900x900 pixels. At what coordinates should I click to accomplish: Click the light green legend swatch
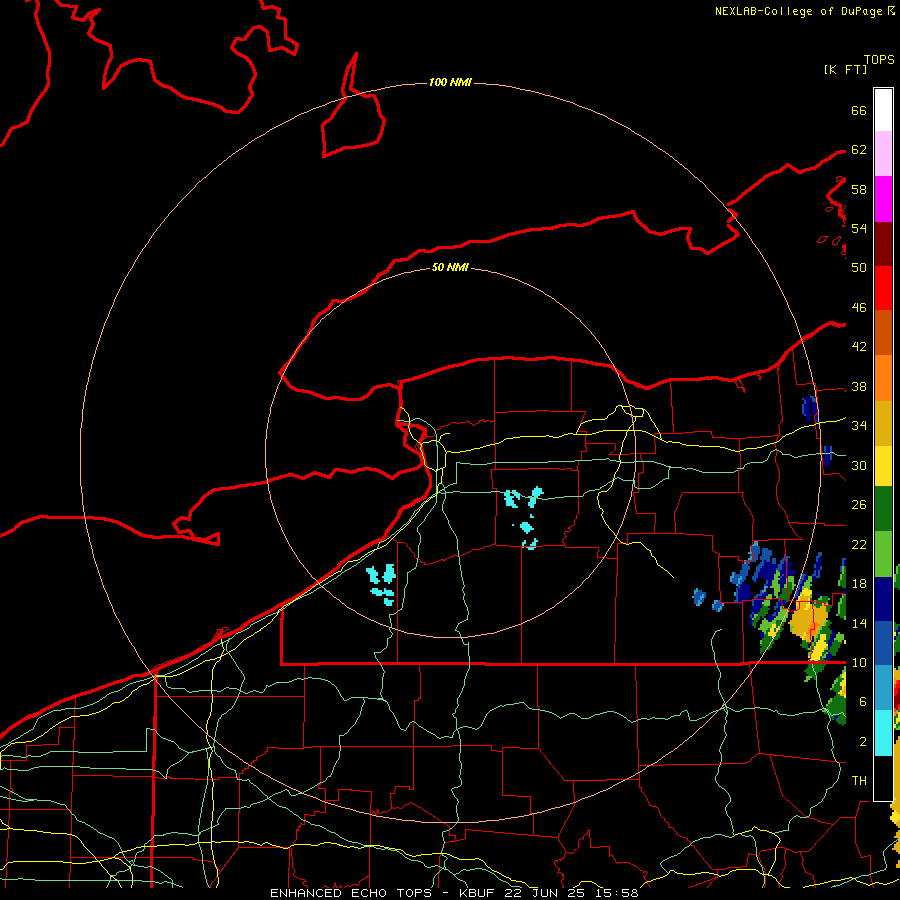tap(883, 554)
